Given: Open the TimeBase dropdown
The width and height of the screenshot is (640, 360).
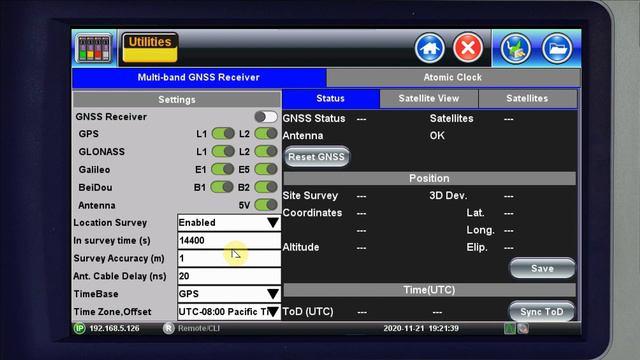Looking at the screenshot, I should [x=229, y=294].
